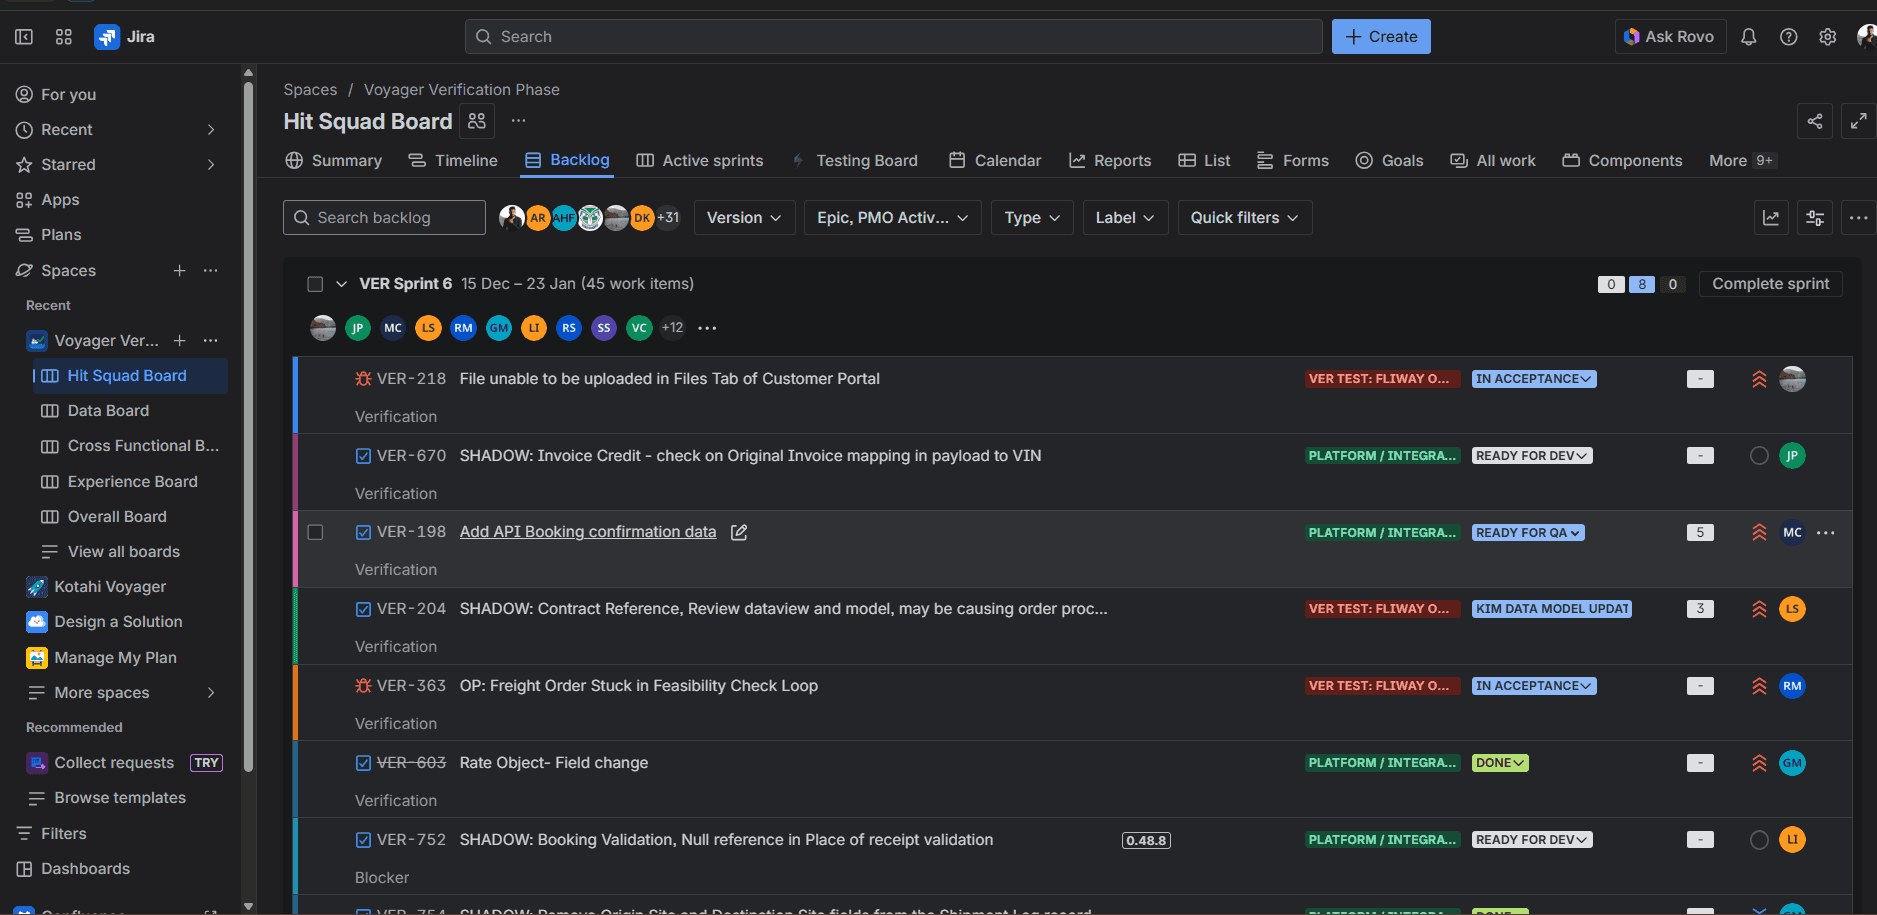Open the sprint assignees overflow ellipsis
1877x915 pixels.
coord(707,328)
